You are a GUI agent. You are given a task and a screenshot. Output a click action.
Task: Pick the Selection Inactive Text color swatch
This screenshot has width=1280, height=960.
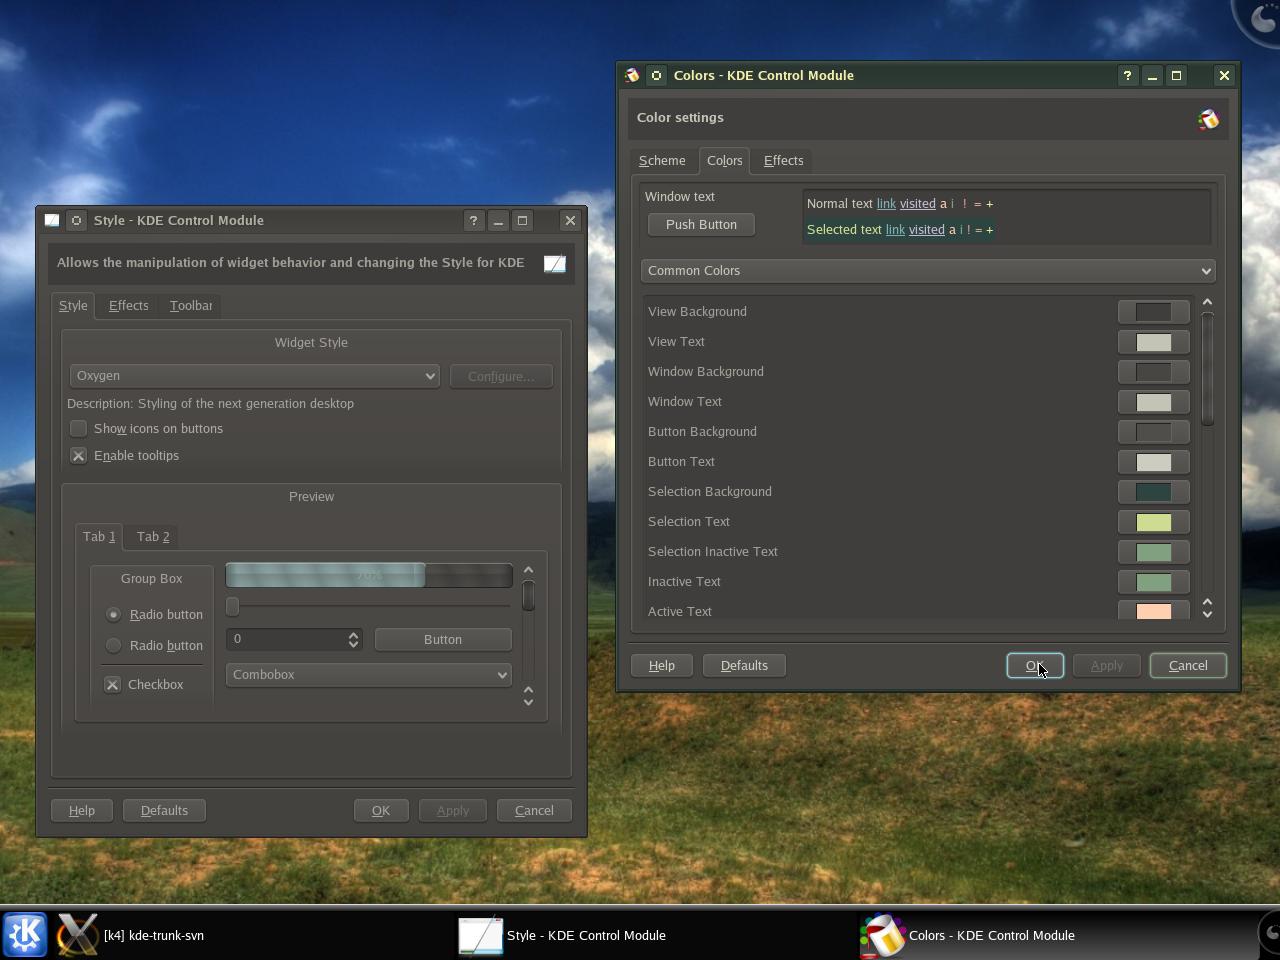pos(1153,552)
